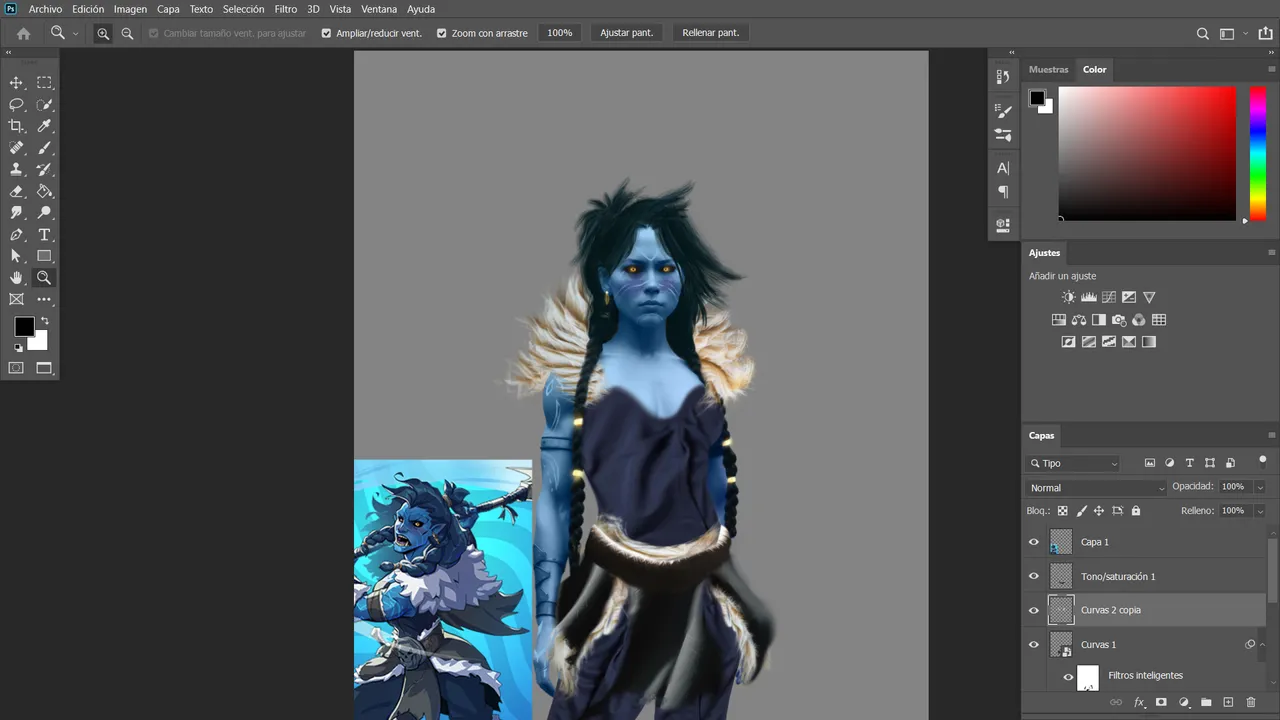Create a new layer group
Screen dimensions: 1280x720
[1206, 703]
